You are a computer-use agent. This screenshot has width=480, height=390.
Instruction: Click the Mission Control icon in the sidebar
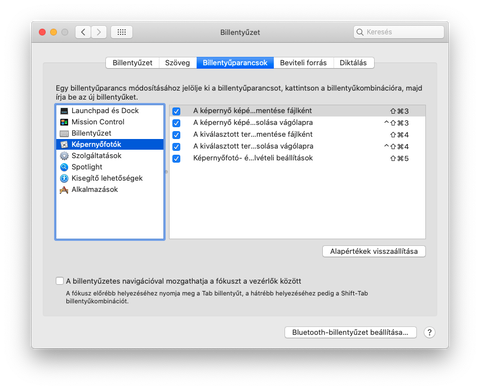click(x=64, y=122)
